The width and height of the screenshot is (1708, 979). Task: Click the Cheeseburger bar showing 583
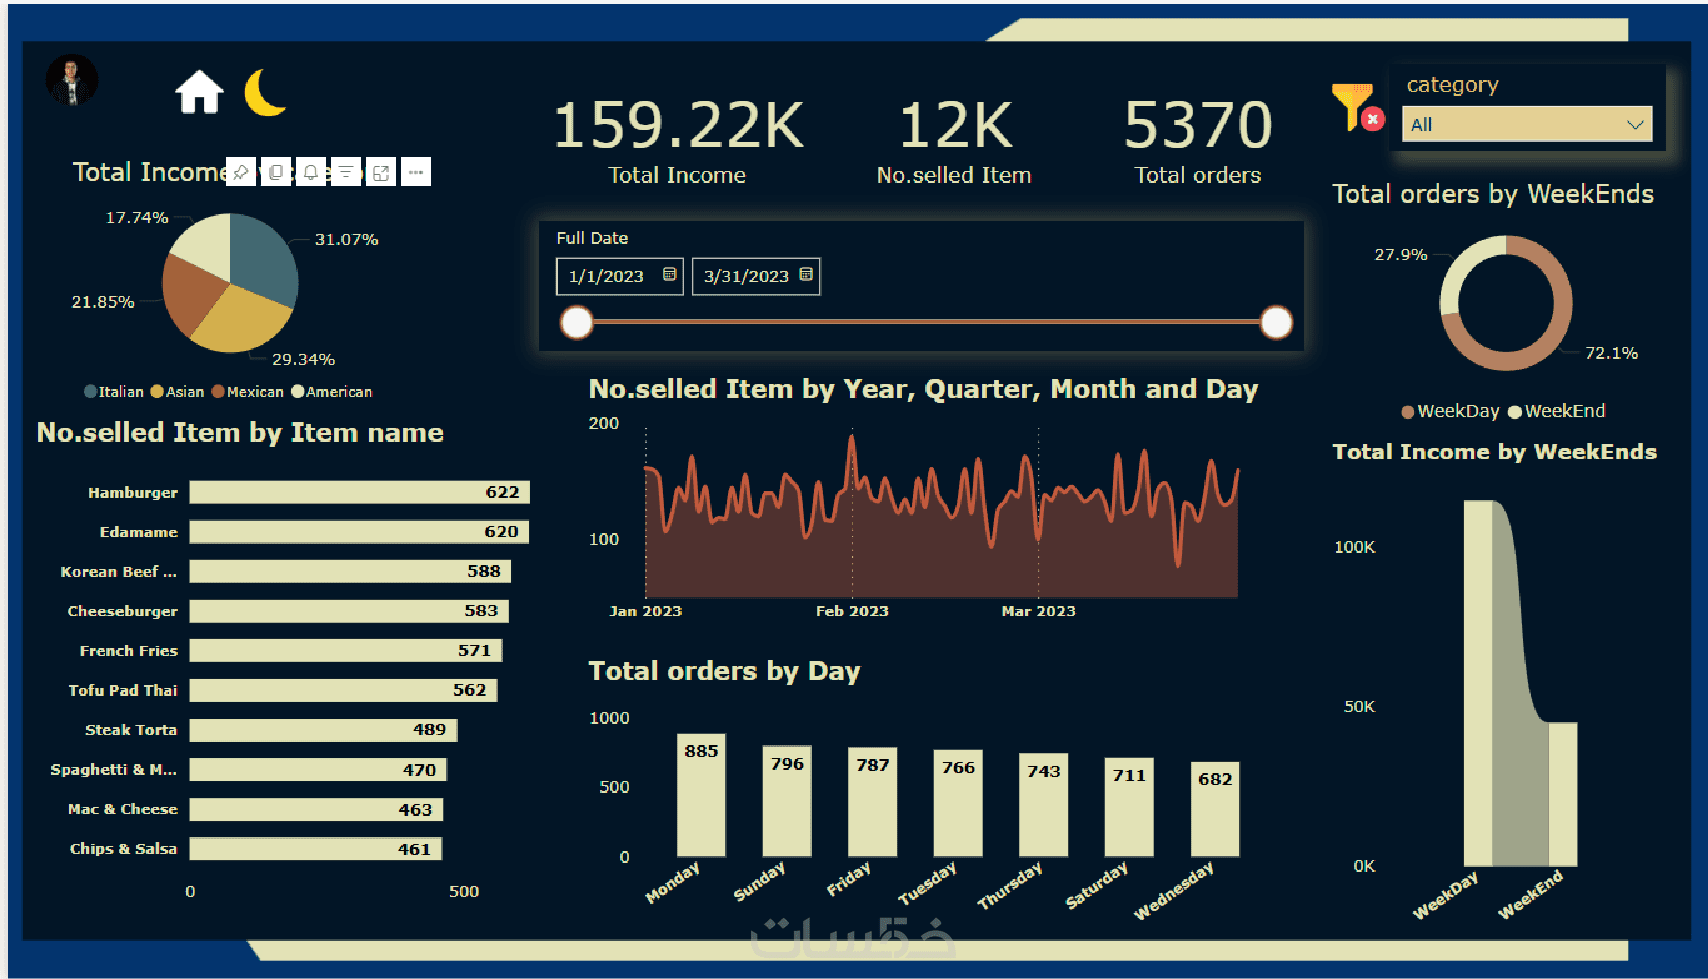coord(349,611)
